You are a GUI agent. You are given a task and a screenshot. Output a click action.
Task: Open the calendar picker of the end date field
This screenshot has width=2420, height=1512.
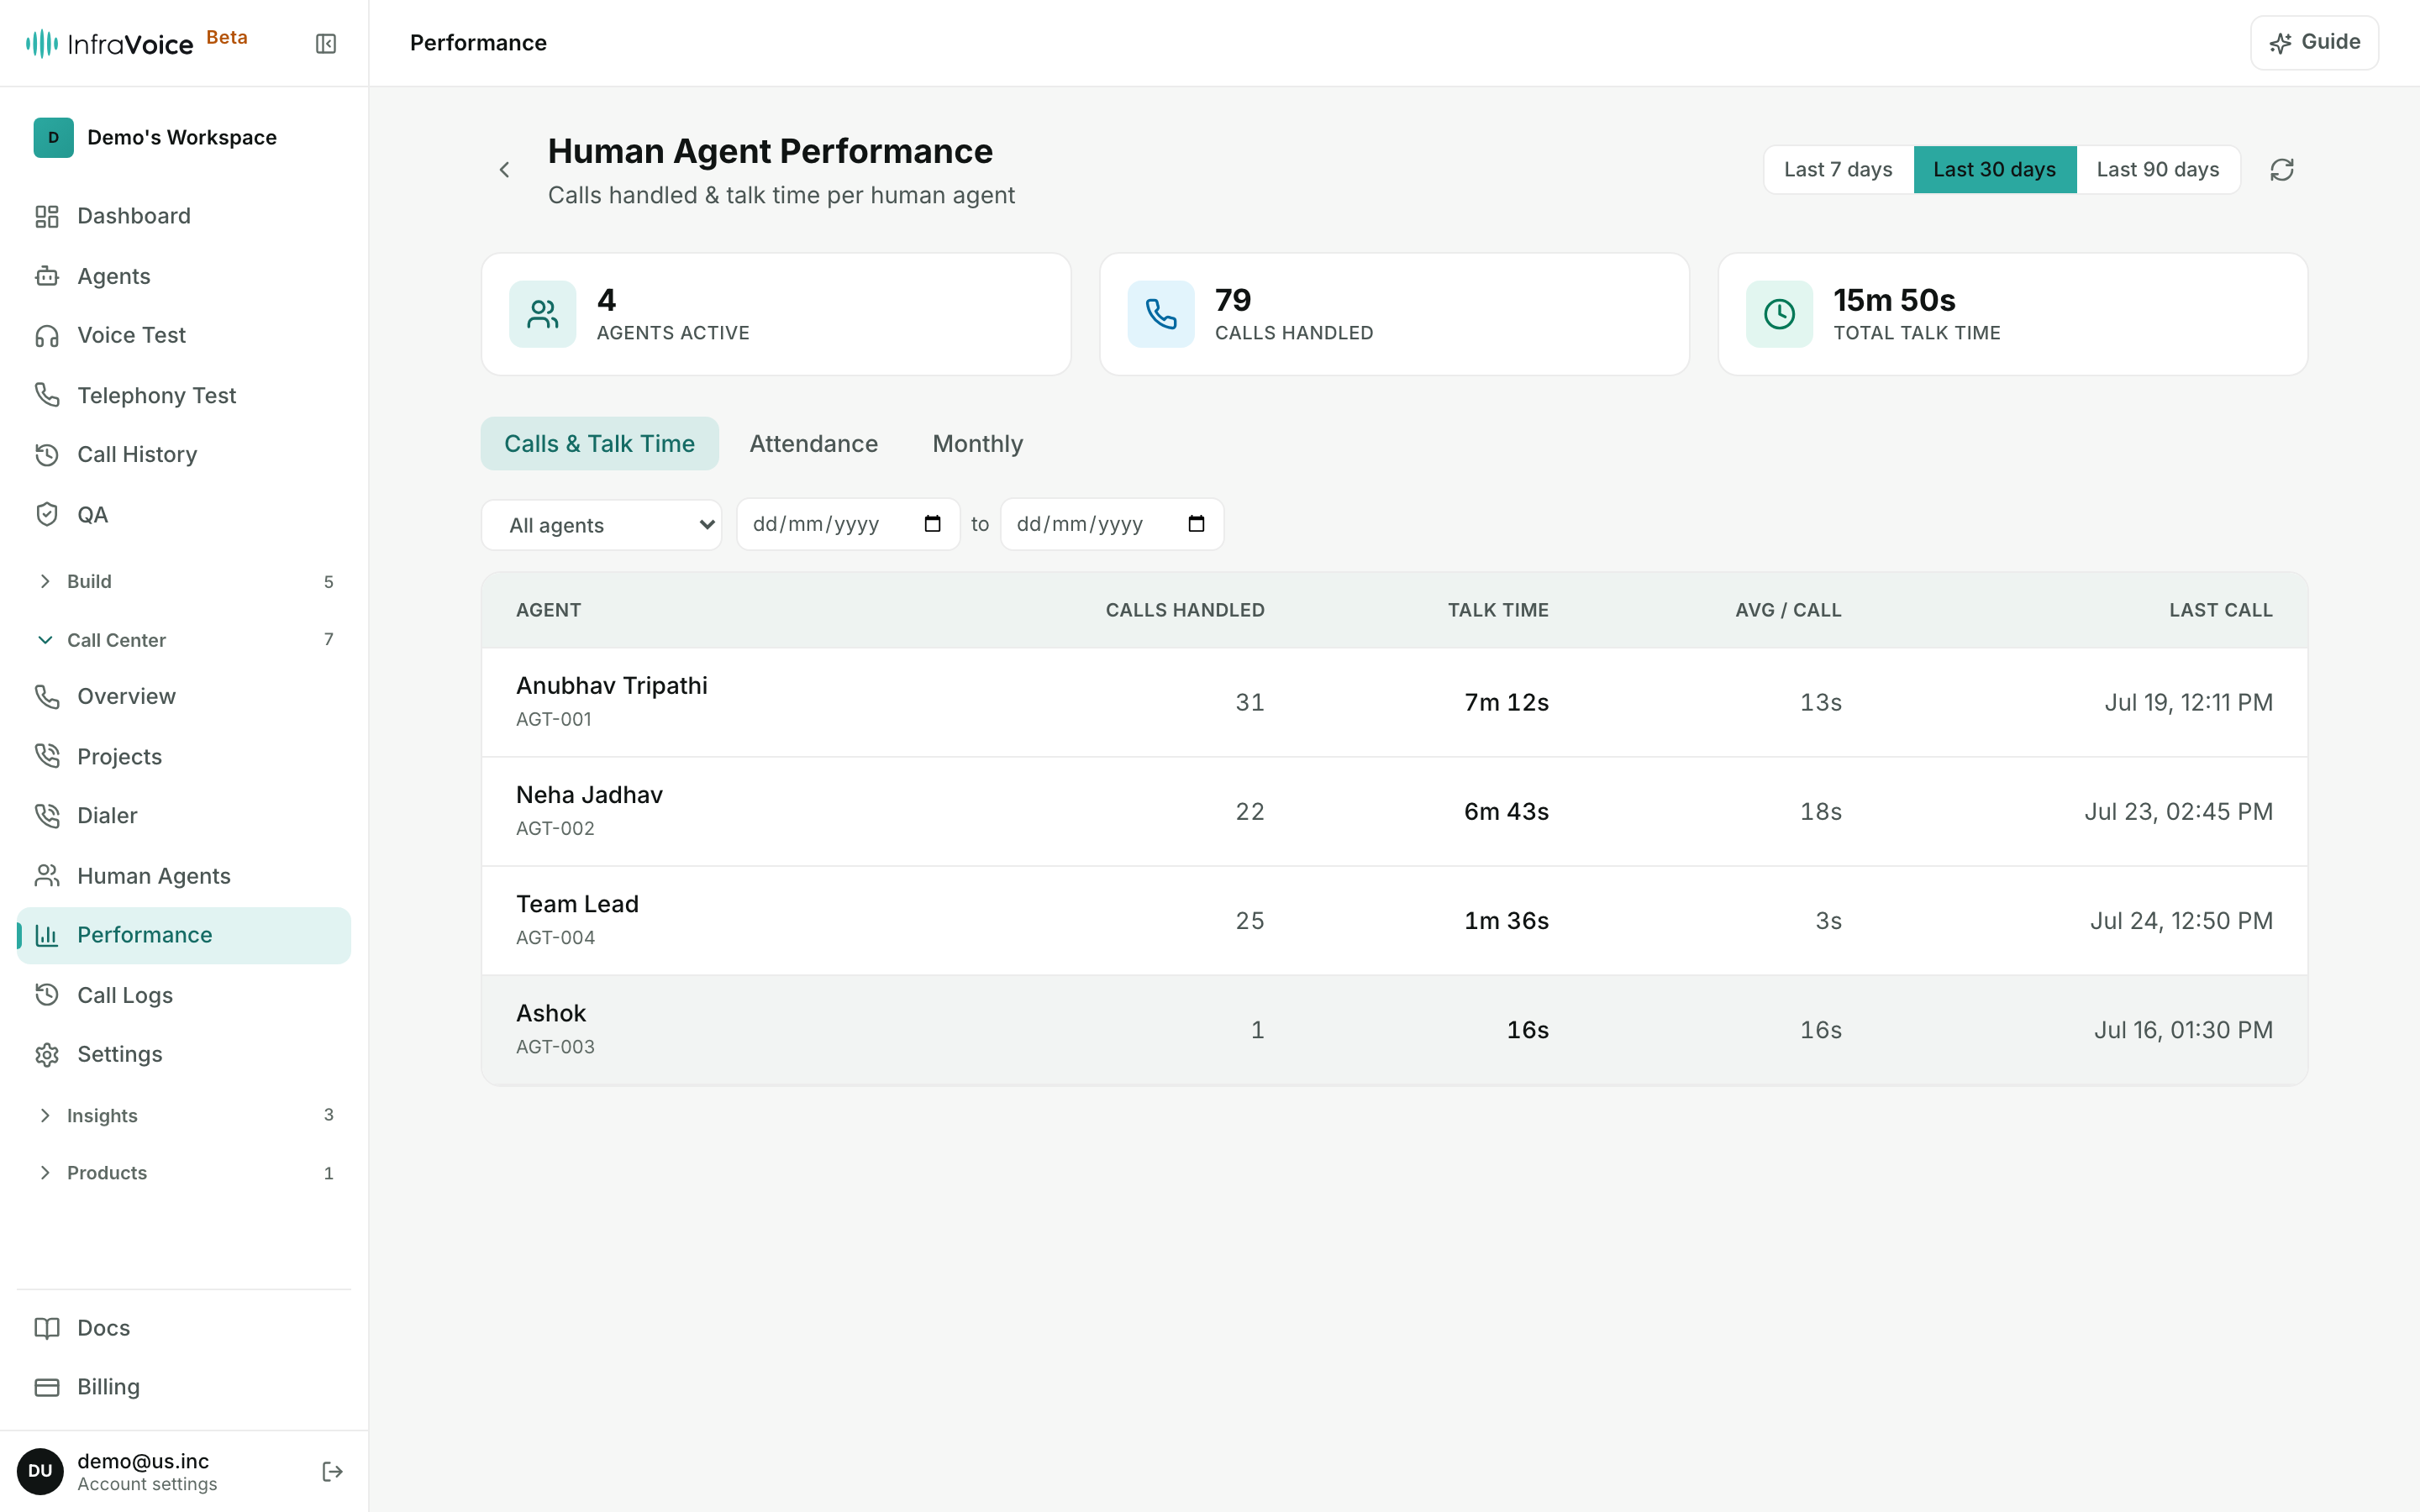[x=1196, y=524]
